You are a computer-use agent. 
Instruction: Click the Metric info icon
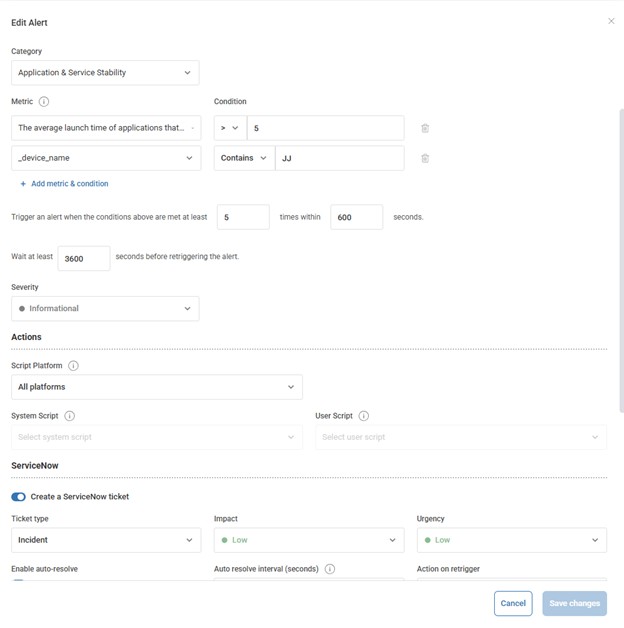tap(44, 101)
